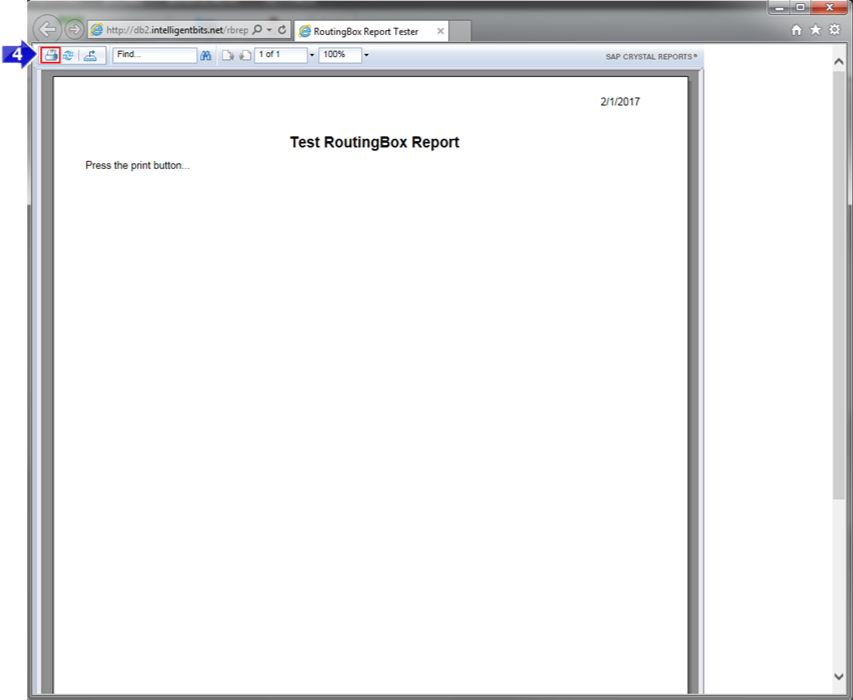Click the SAP Crystal Reports logo text
This screenshot has width=853, height=700.
pyautogui.click(x=651, y=57)
